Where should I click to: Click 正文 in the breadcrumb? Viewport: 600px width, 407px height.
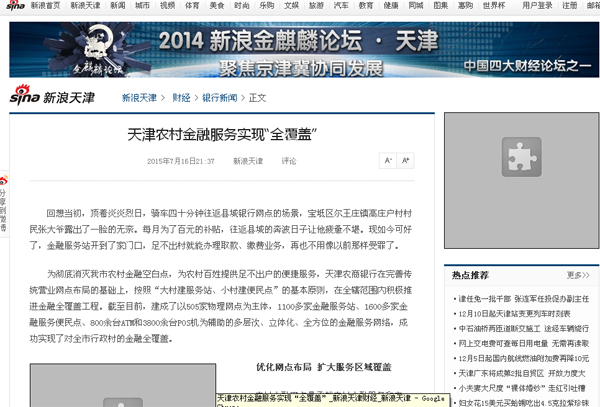tap(258, 98)
